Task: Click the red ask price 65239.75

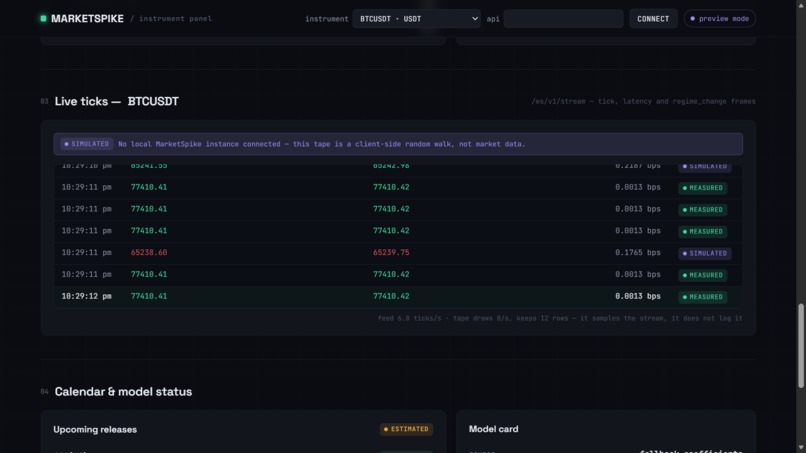Action: (x=391, y=252)
